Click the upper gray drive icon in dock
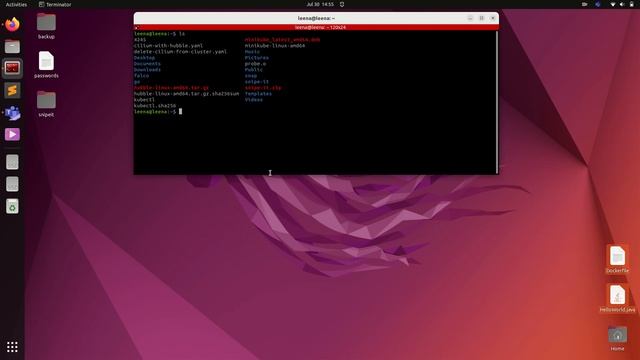This screenshot has width=640, height=360. (12, 162)
